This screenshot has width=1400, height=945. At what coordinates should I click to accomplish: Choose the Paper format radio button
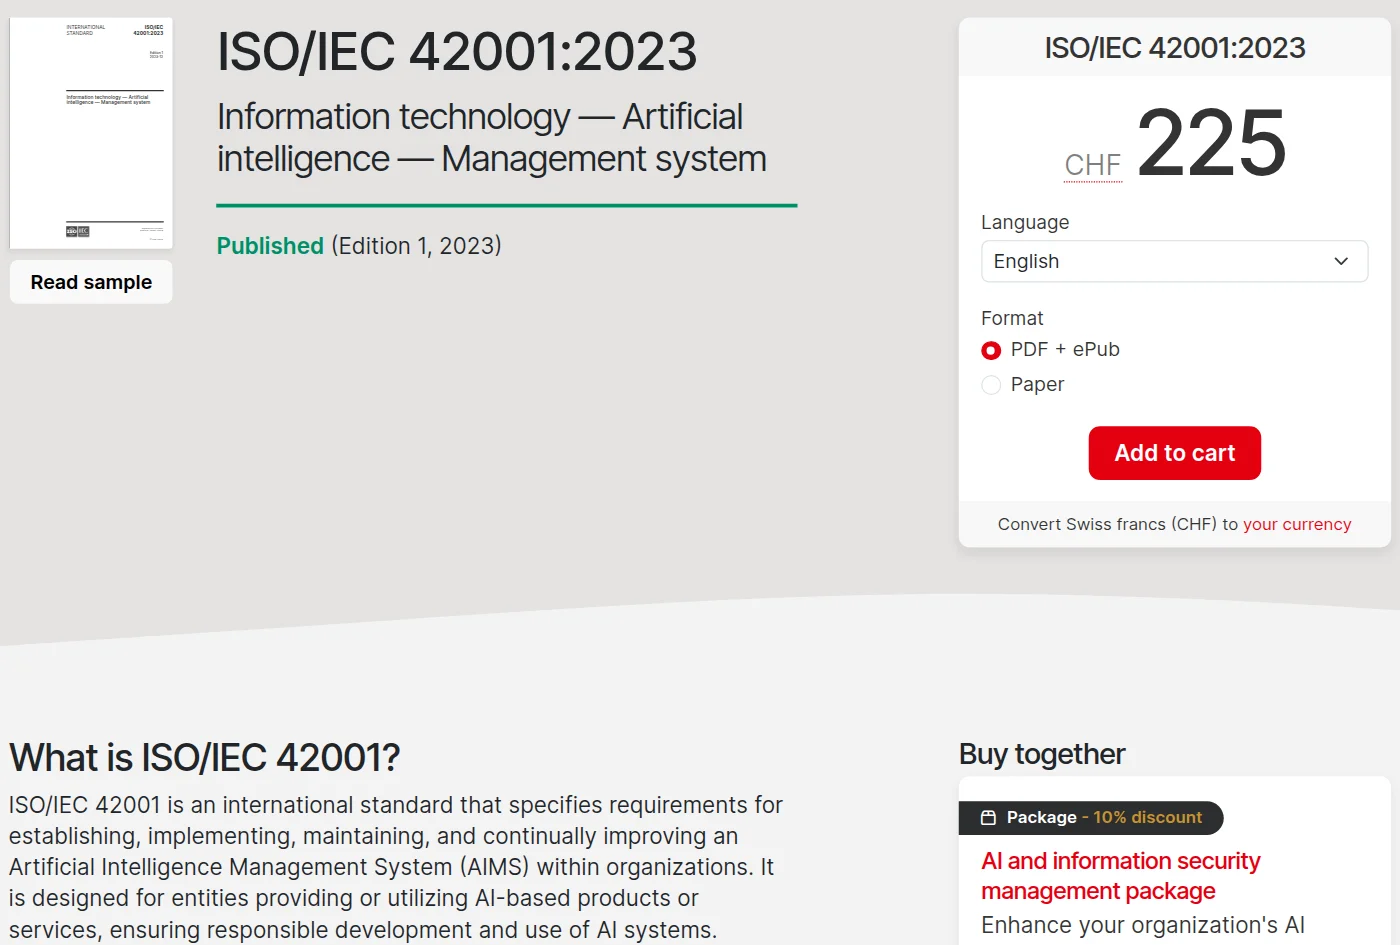[991, 385]
